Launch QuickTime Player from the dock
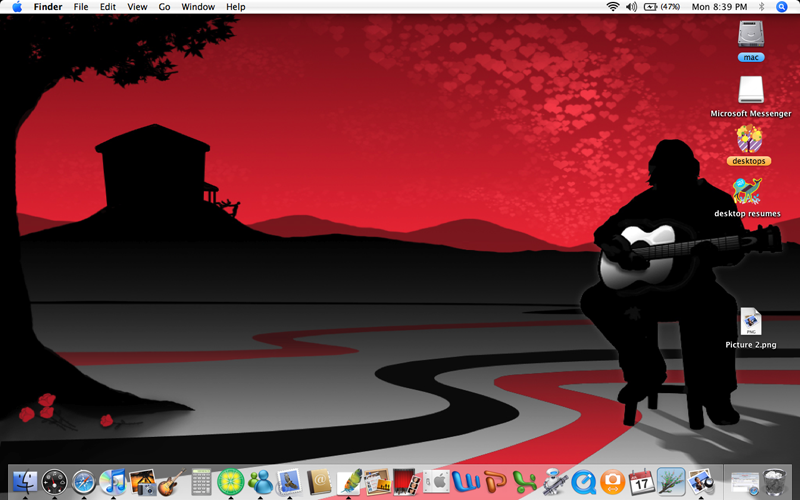The height and width of the screenshot is (500, 800). tap(583, 482)
